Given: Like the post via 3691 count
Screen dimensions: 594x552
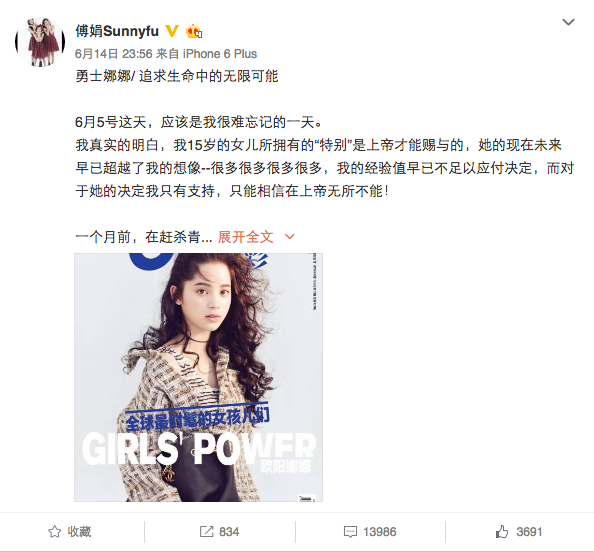Looking at the screenshot, I should 529,532.
